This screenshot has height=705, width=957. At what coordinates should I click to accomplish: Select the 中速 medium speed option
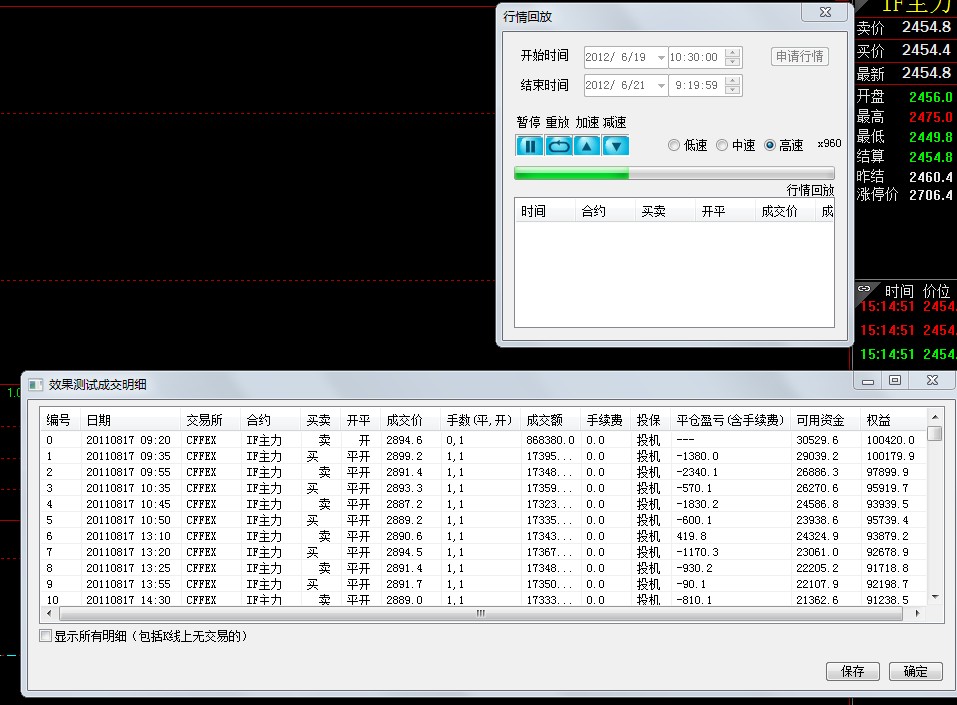click(x=722, y=145)
